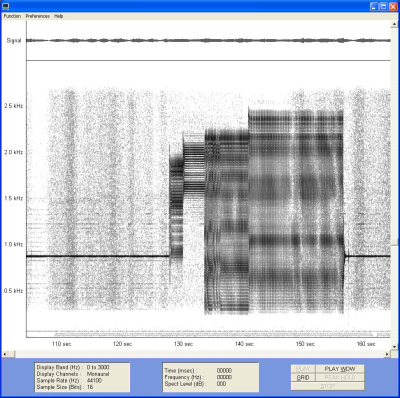The width and height of the screenshot is (400, 398).
Task: Click the Signal waveform strip
Action: (x=208, y=40)
